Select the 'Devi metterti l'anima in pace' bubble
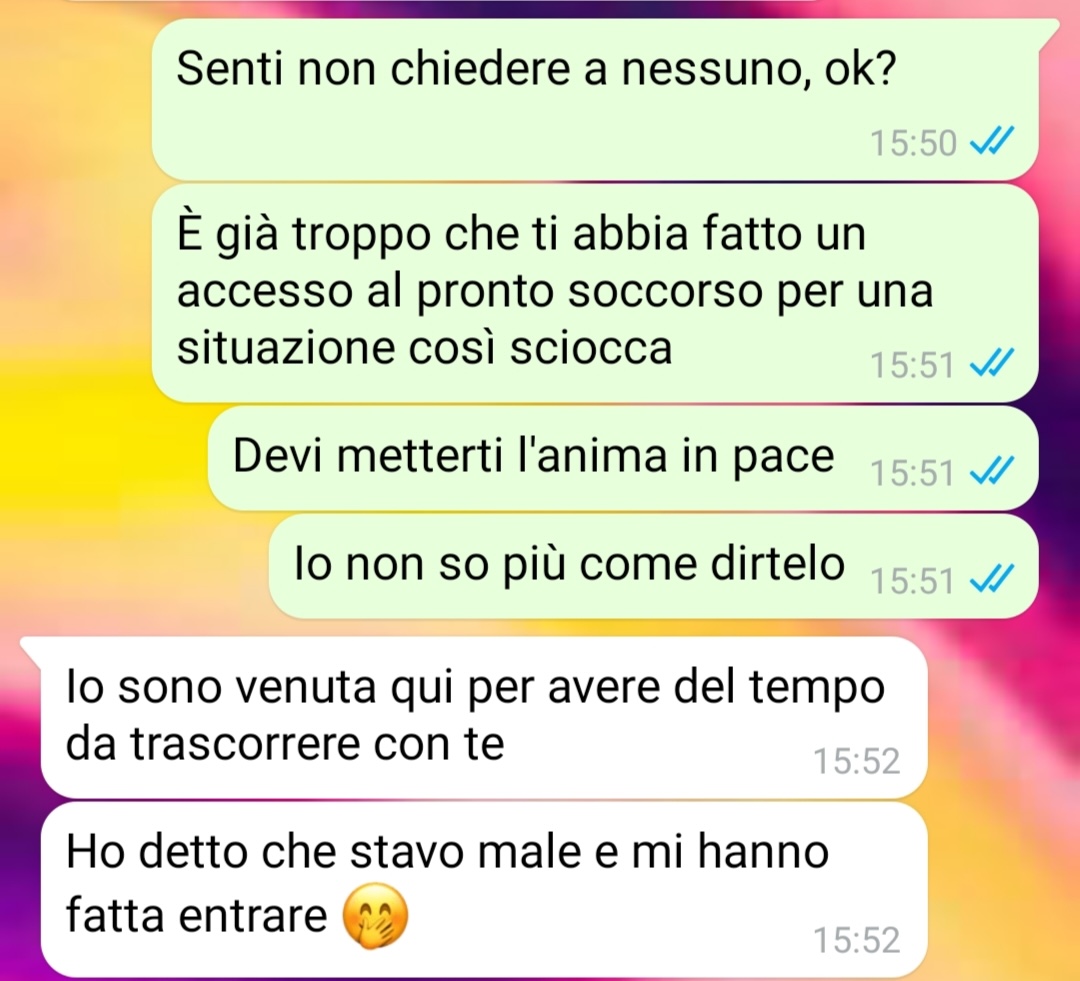Image resolution: width=1080 pixels, height=981 pixels. tap(623, 458)
